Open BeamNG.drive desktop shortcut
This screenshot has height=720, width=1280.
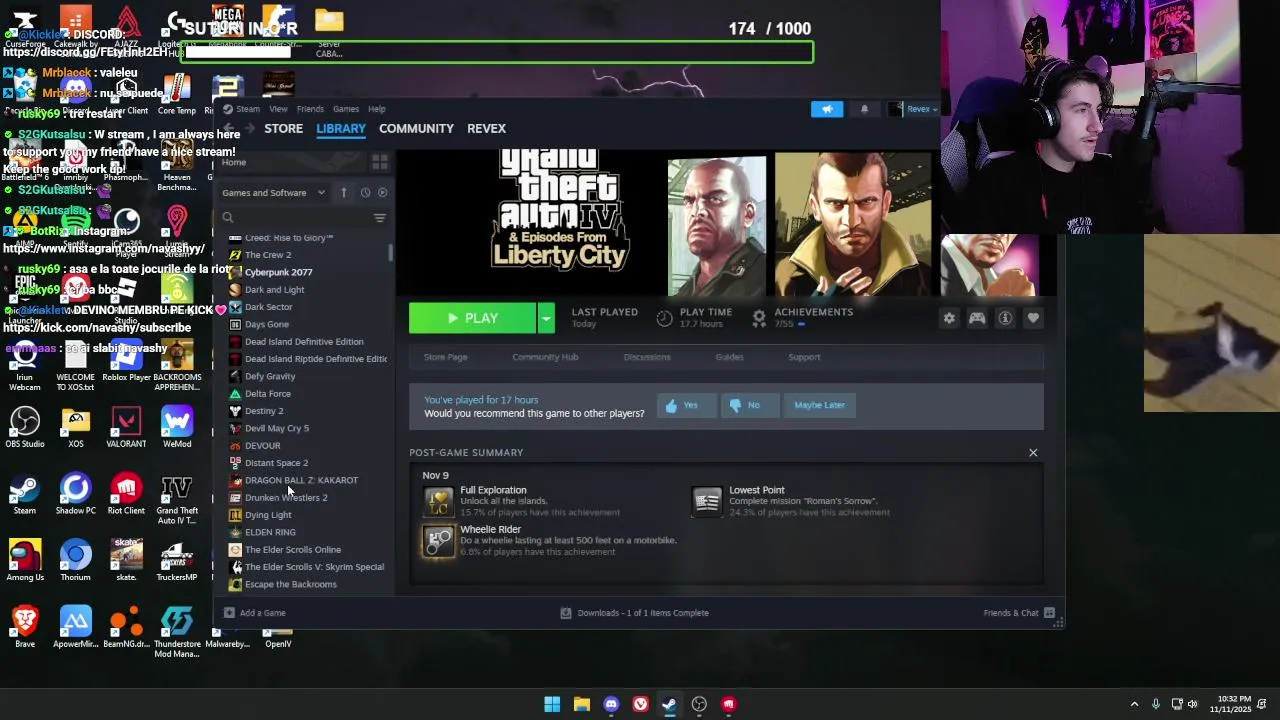126,627
